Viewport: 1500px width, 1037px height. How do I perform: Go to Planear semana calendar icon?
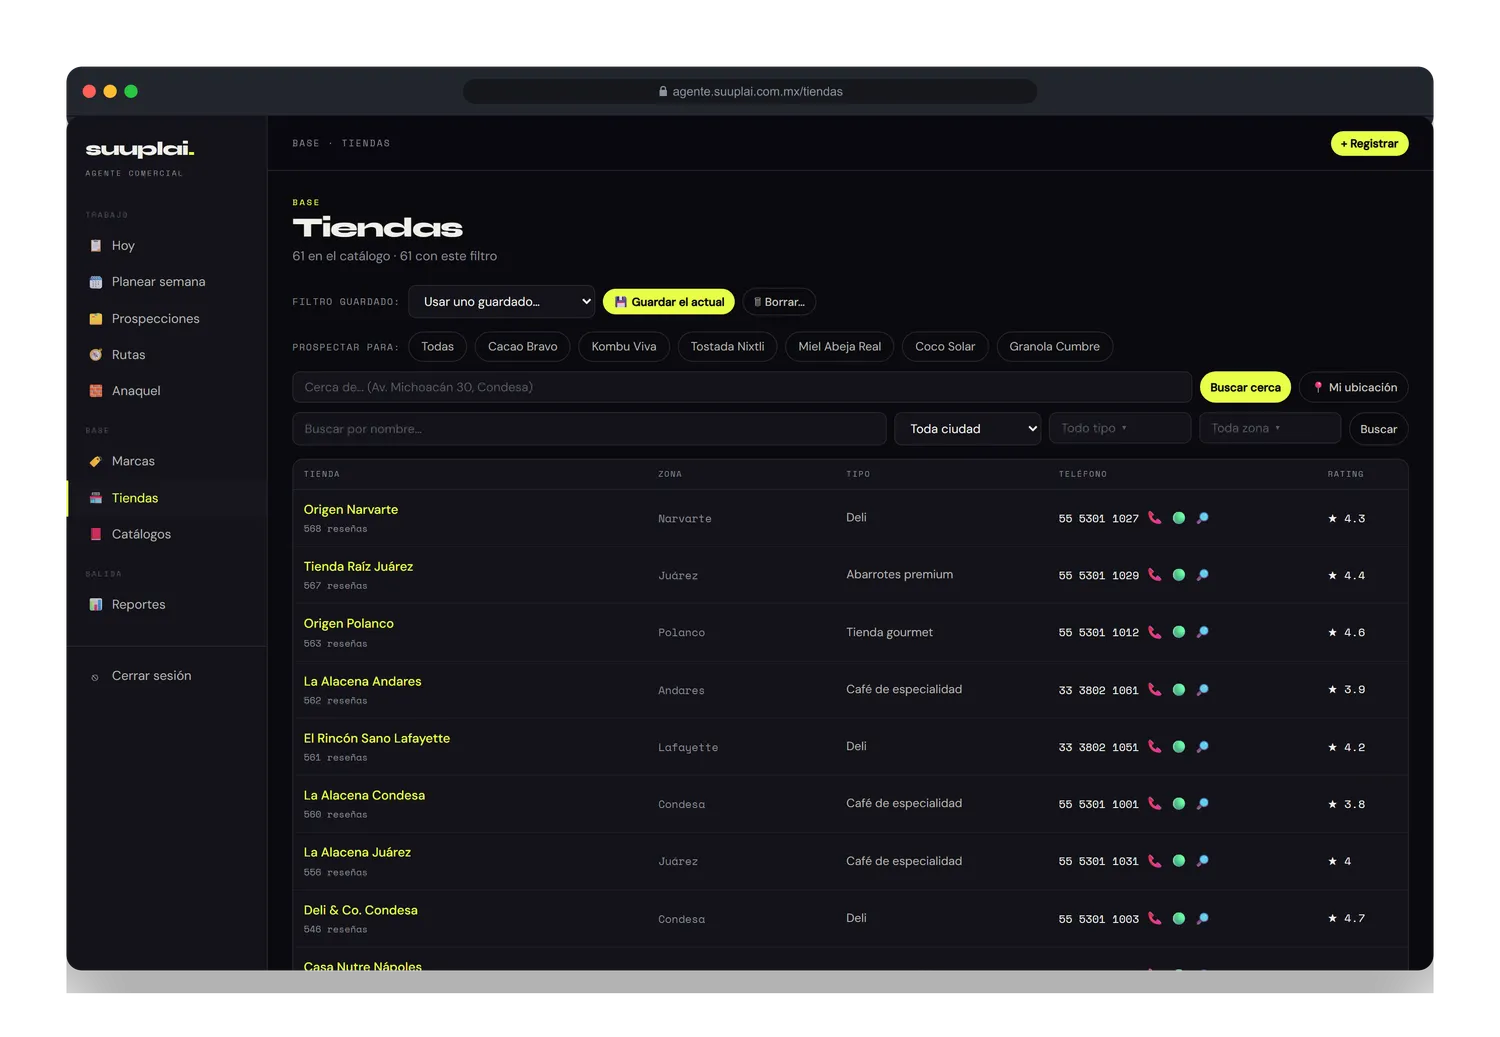point(96,282)
